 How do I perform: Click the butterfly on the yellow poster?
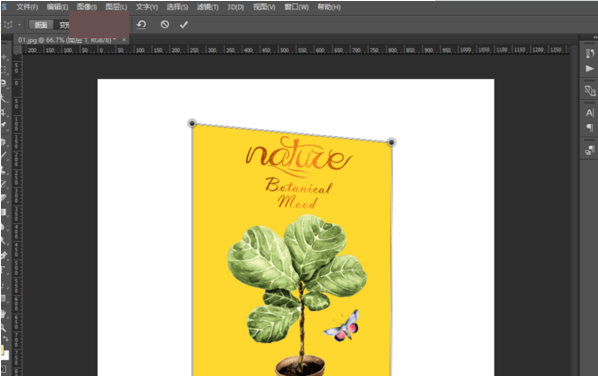[342, 326]
